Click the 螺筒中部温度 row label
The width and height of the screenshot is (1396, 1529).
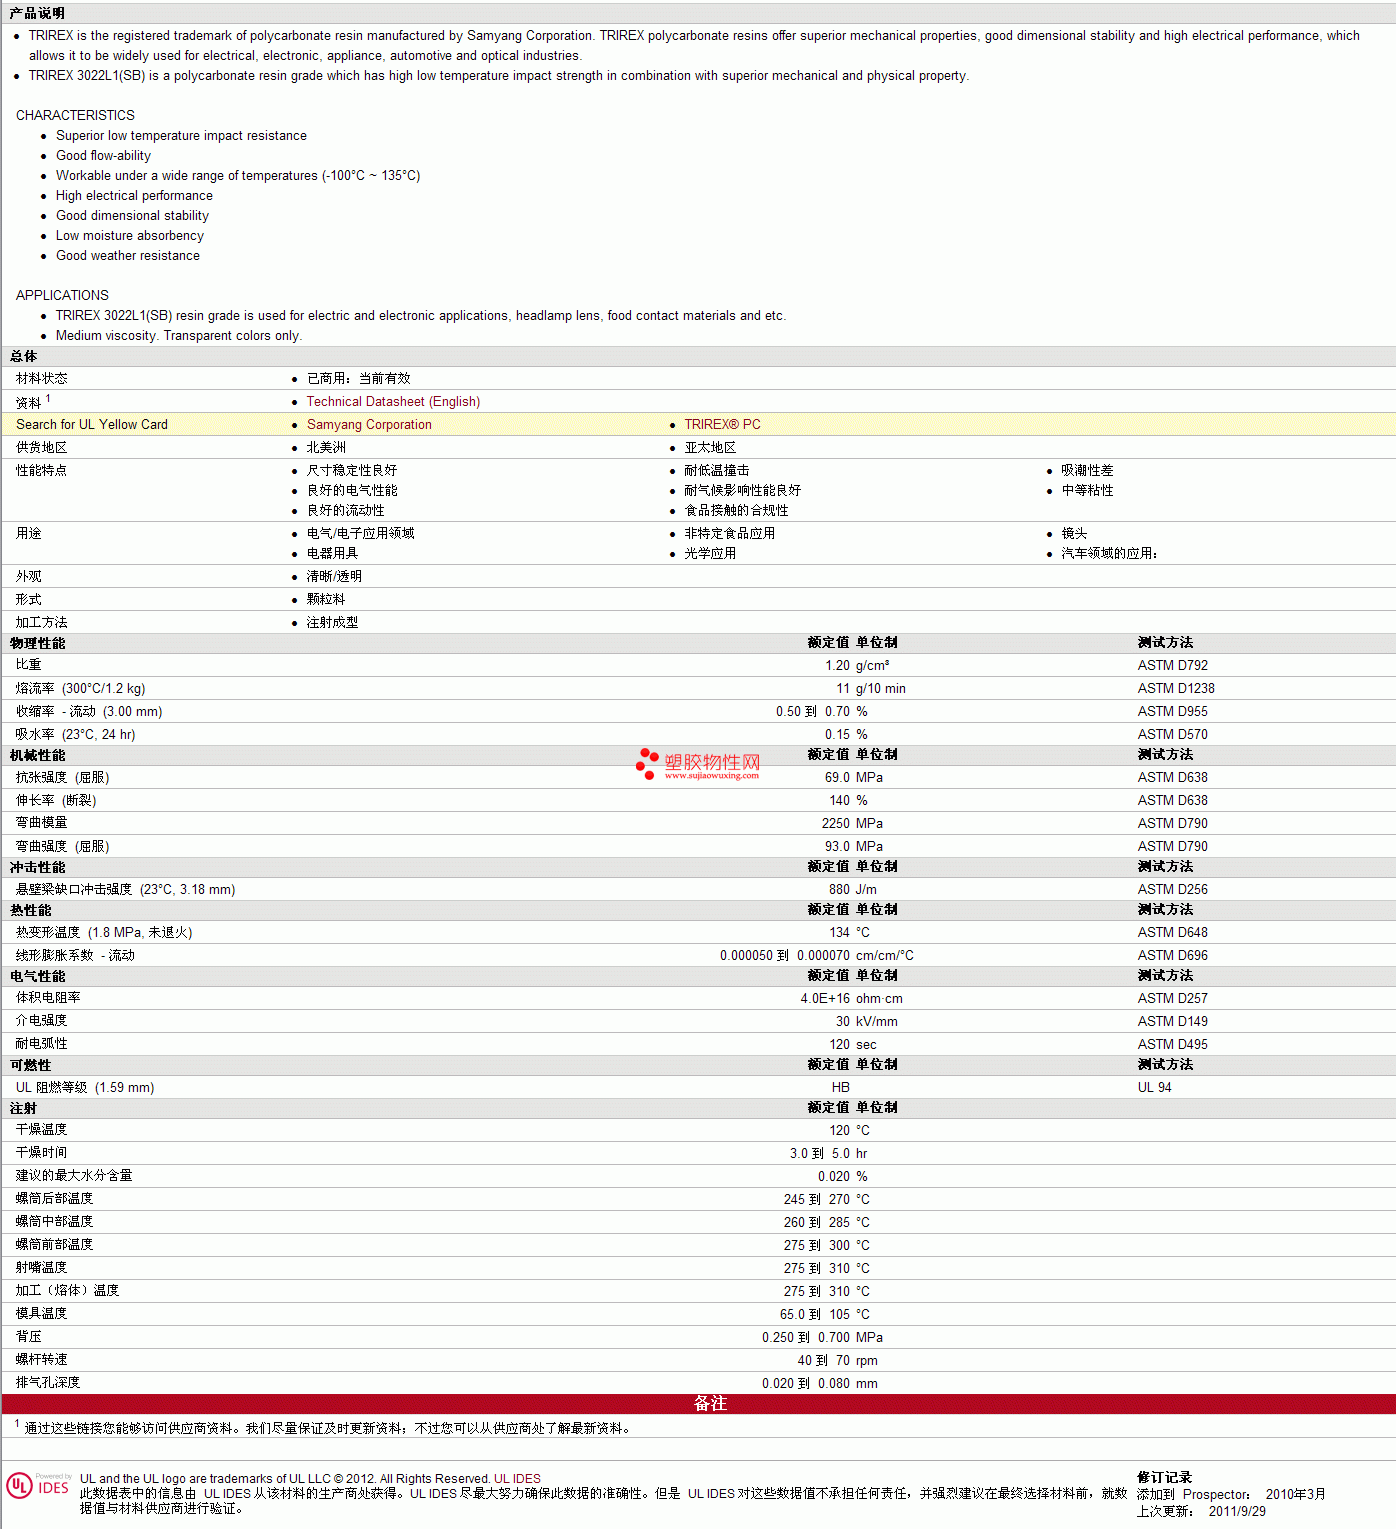[54, 1222]
